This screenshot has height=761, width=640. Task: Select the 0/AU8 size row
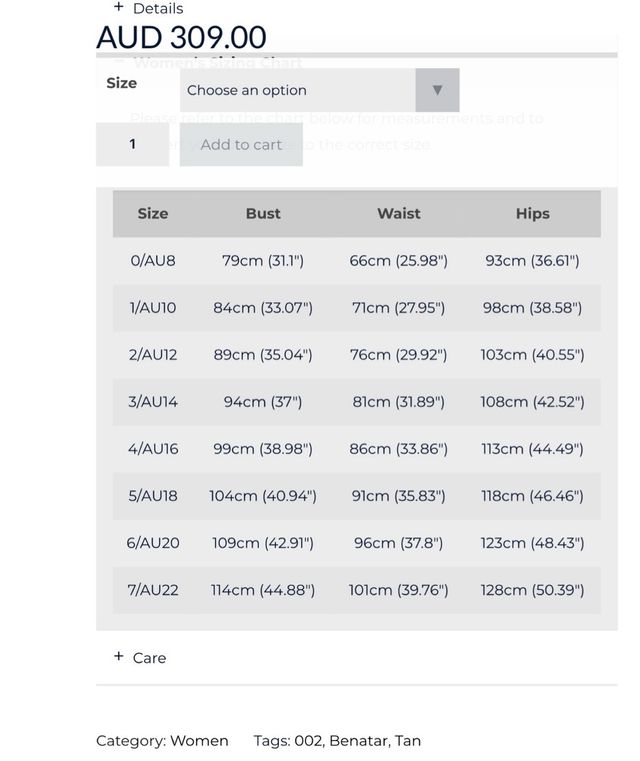click(x=153, y=261)
